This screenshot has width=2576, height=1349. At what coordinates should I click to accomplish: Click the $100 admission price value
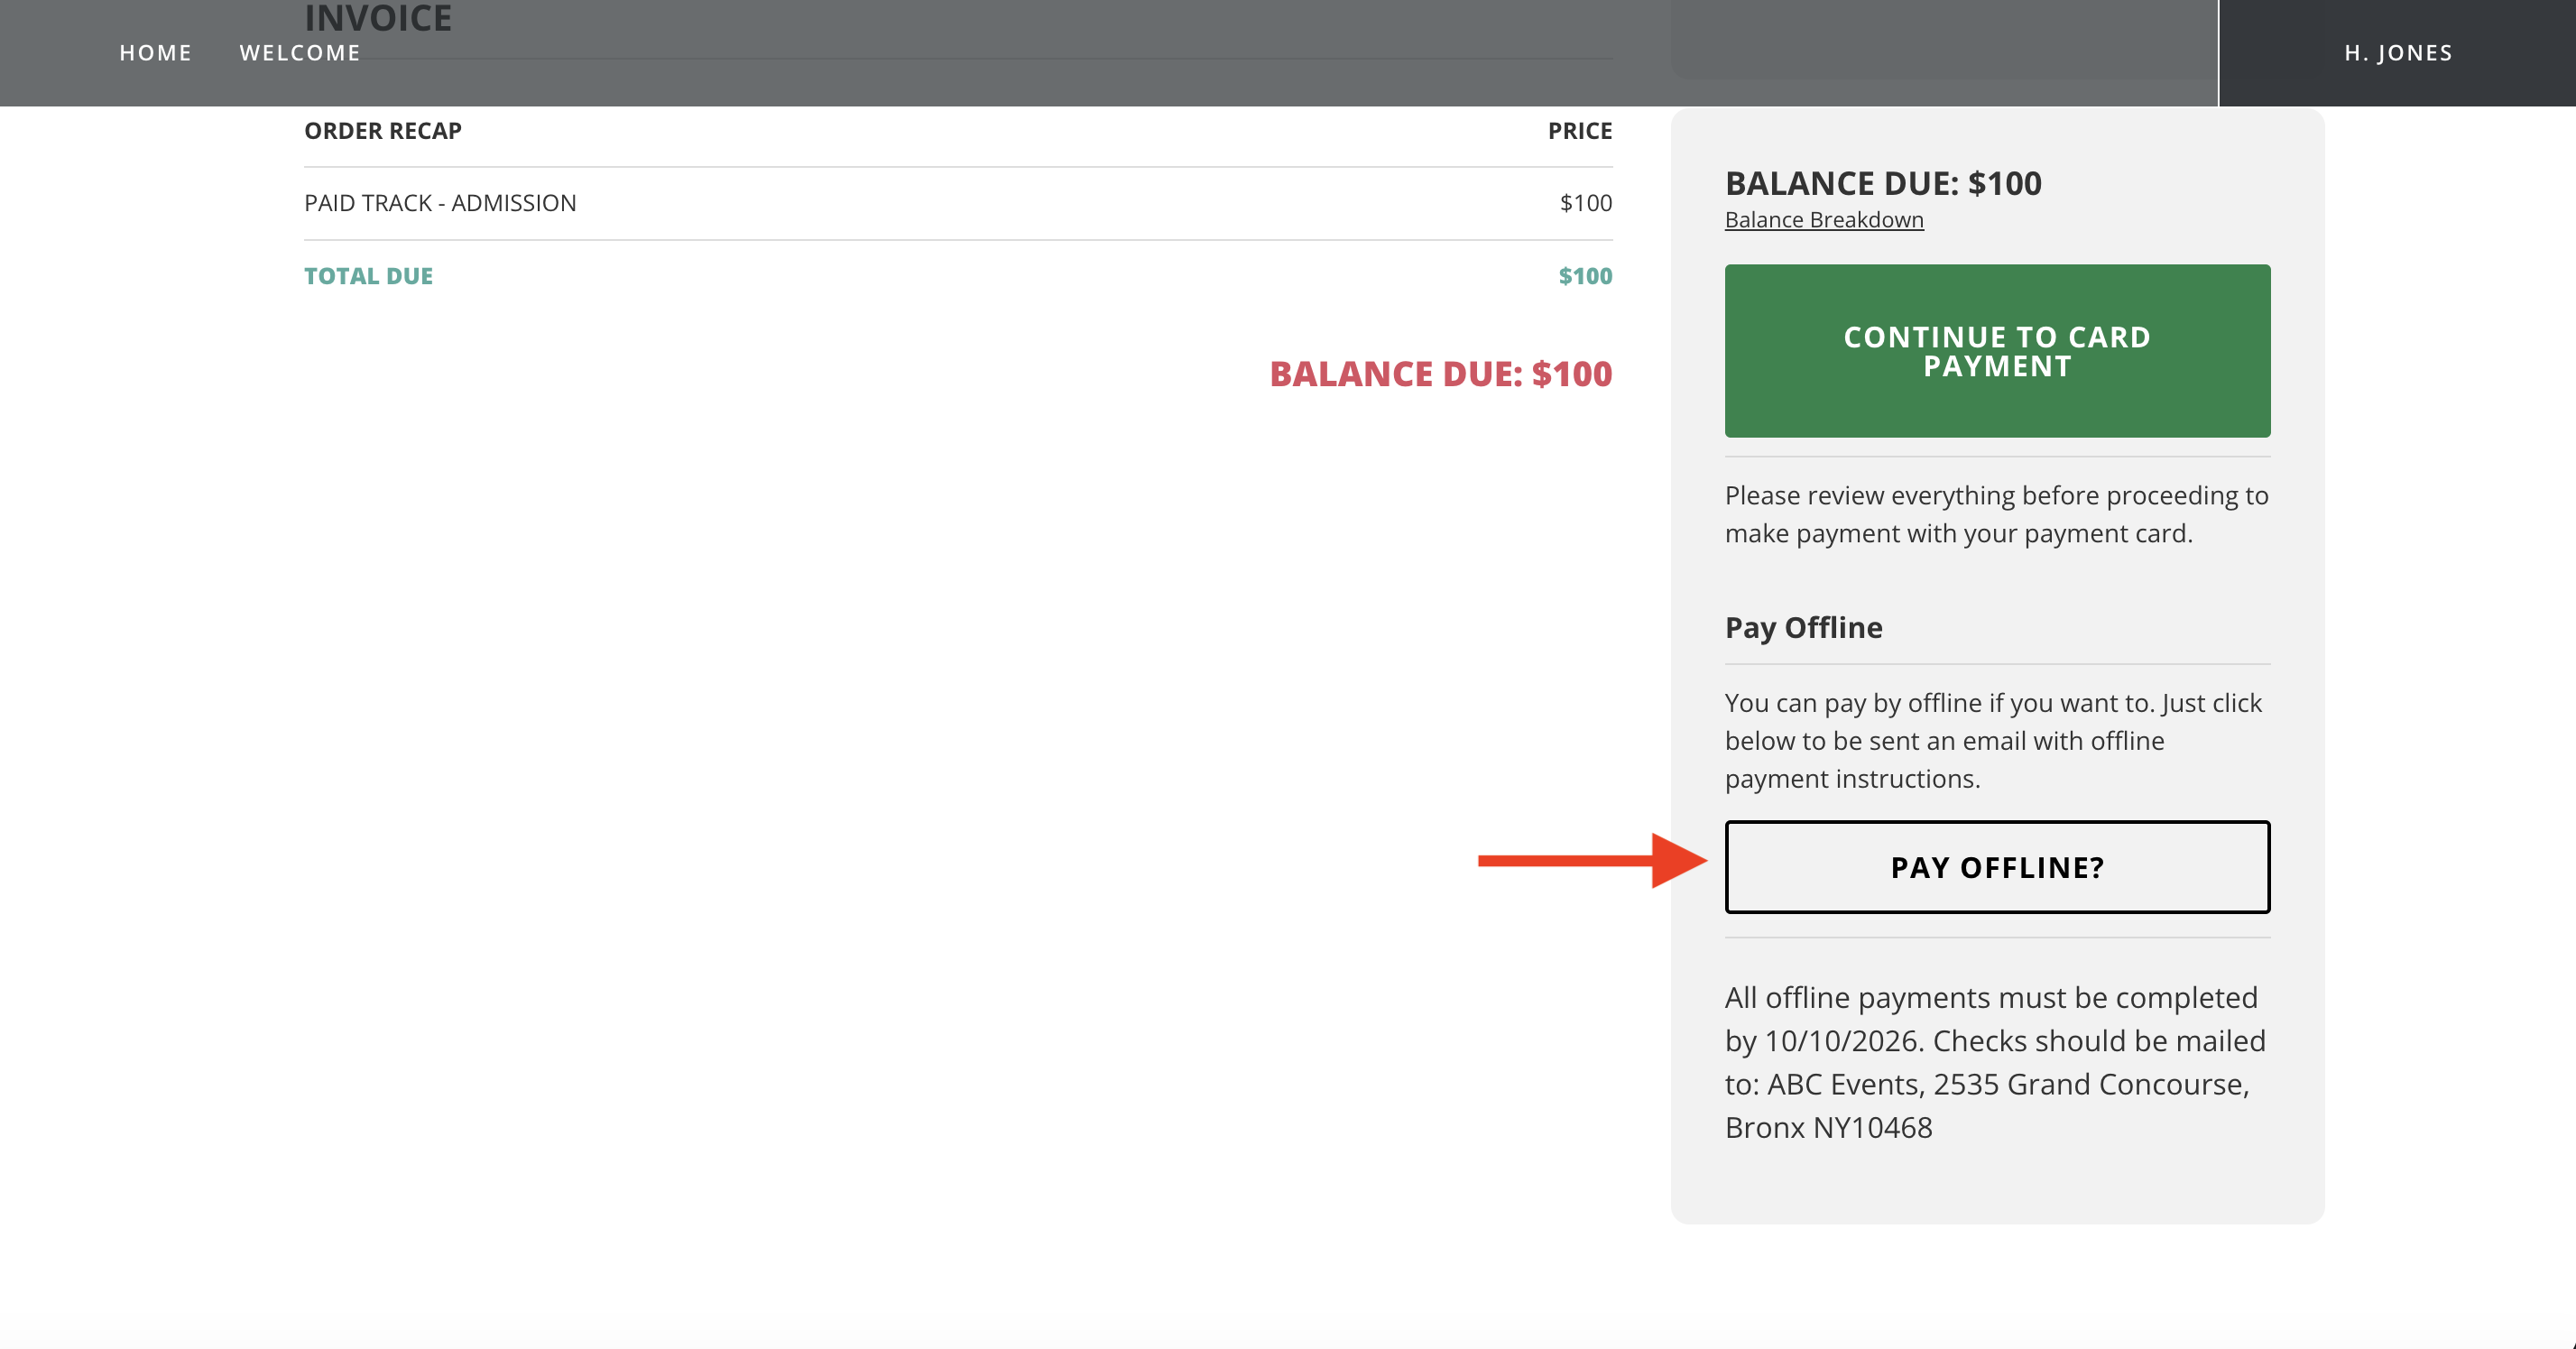(x=1585, y=203)
